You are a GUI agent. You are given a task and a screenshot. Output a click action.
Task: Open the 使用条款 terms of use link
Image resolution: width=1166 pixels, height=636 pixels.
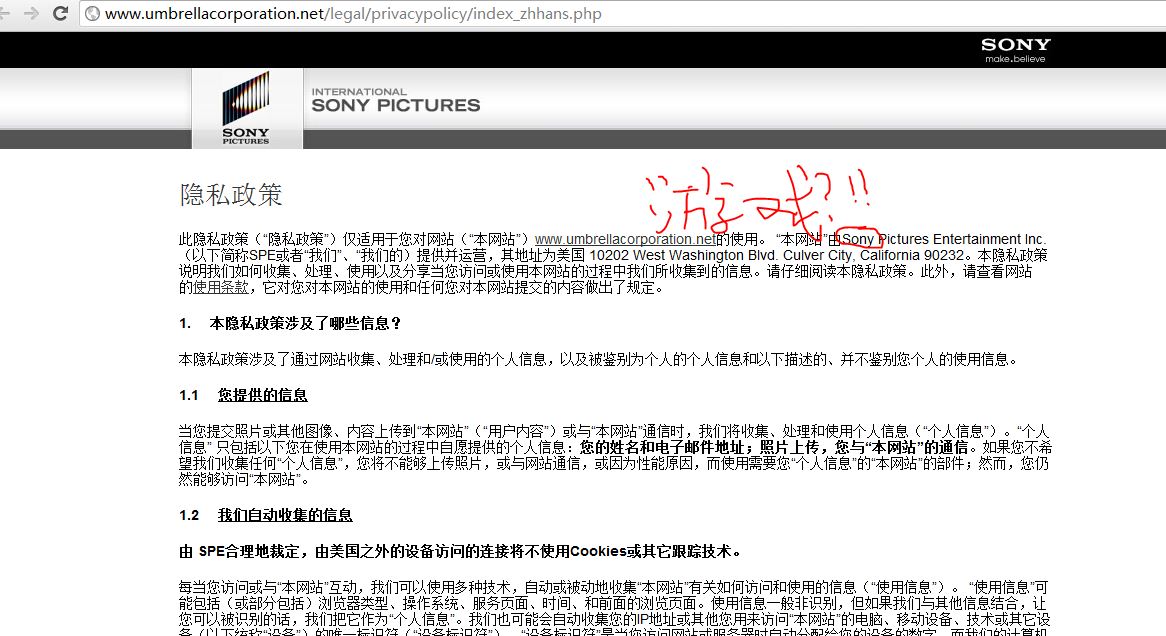point(221,287)
